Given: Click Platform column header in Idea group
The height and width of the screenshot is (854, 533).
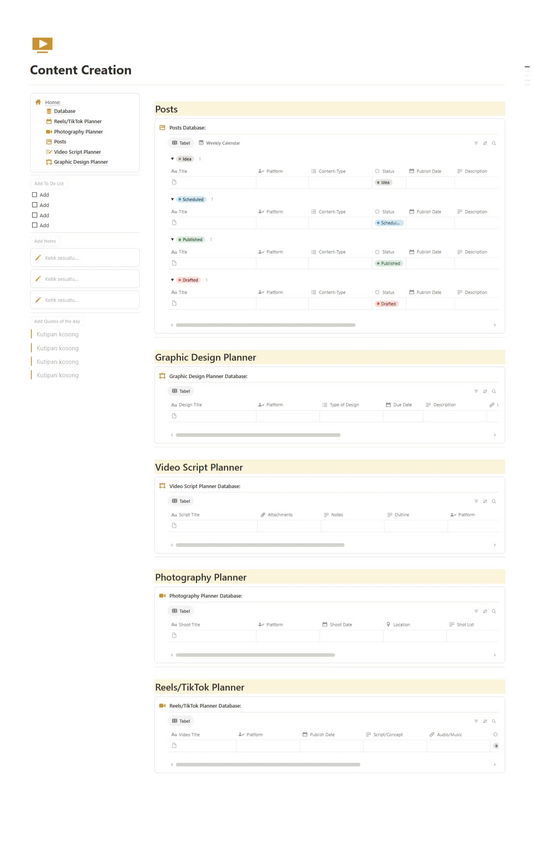Looking at the screenshot, I should (x=271, y=171).
